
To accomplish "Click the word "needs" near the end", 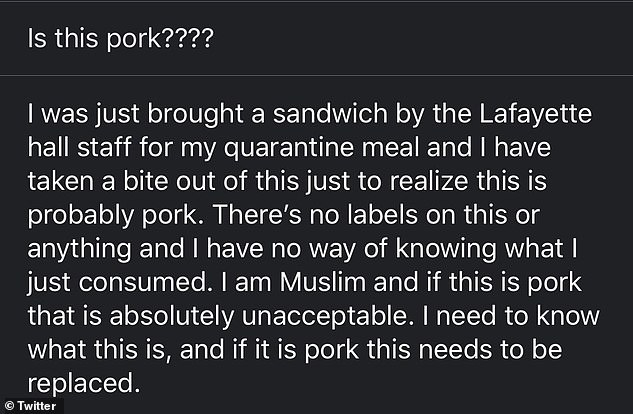I will (455, 349).
